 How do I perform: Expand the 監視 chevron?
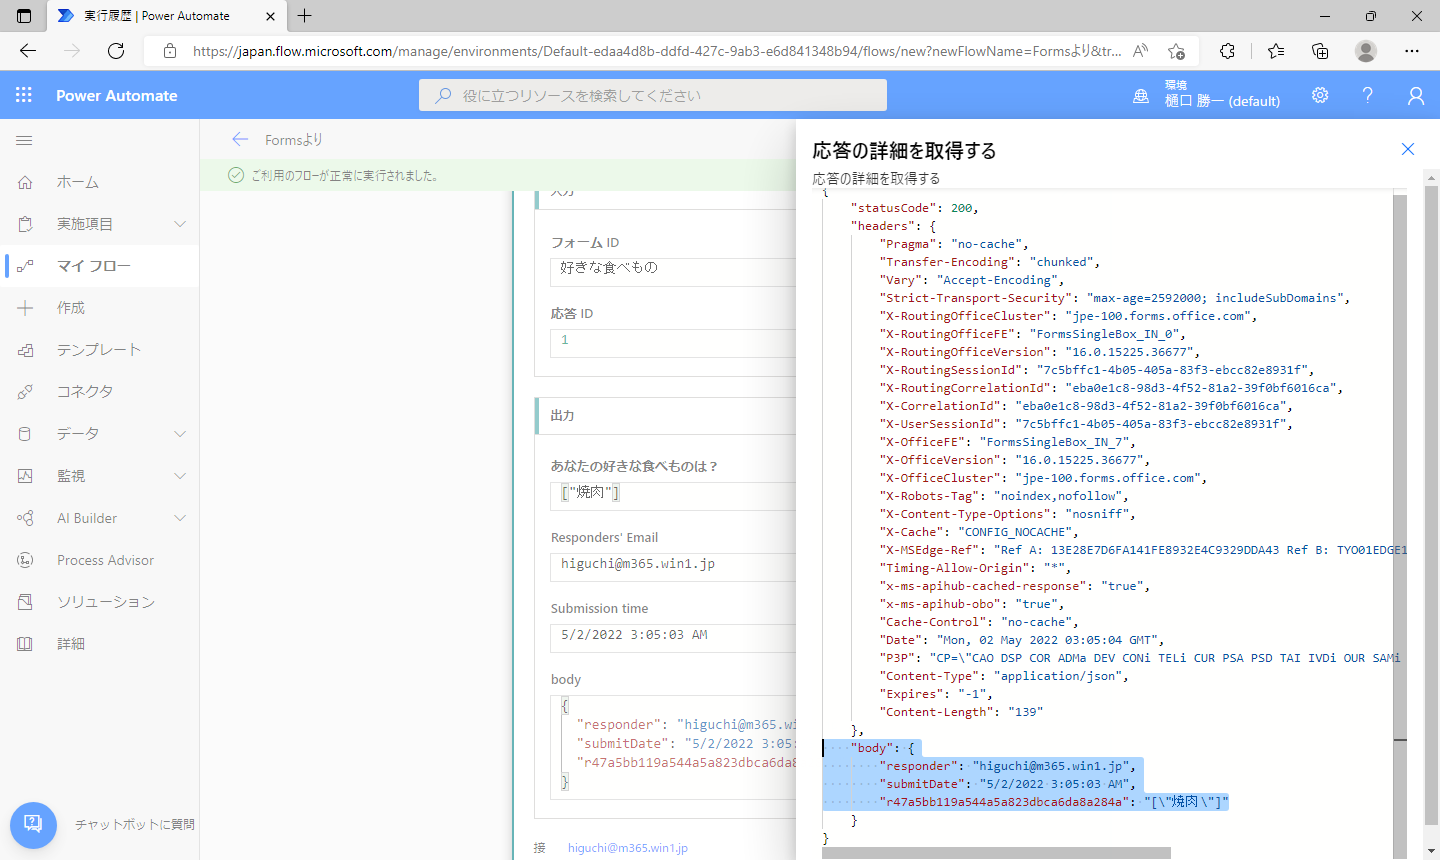(180, 476)
